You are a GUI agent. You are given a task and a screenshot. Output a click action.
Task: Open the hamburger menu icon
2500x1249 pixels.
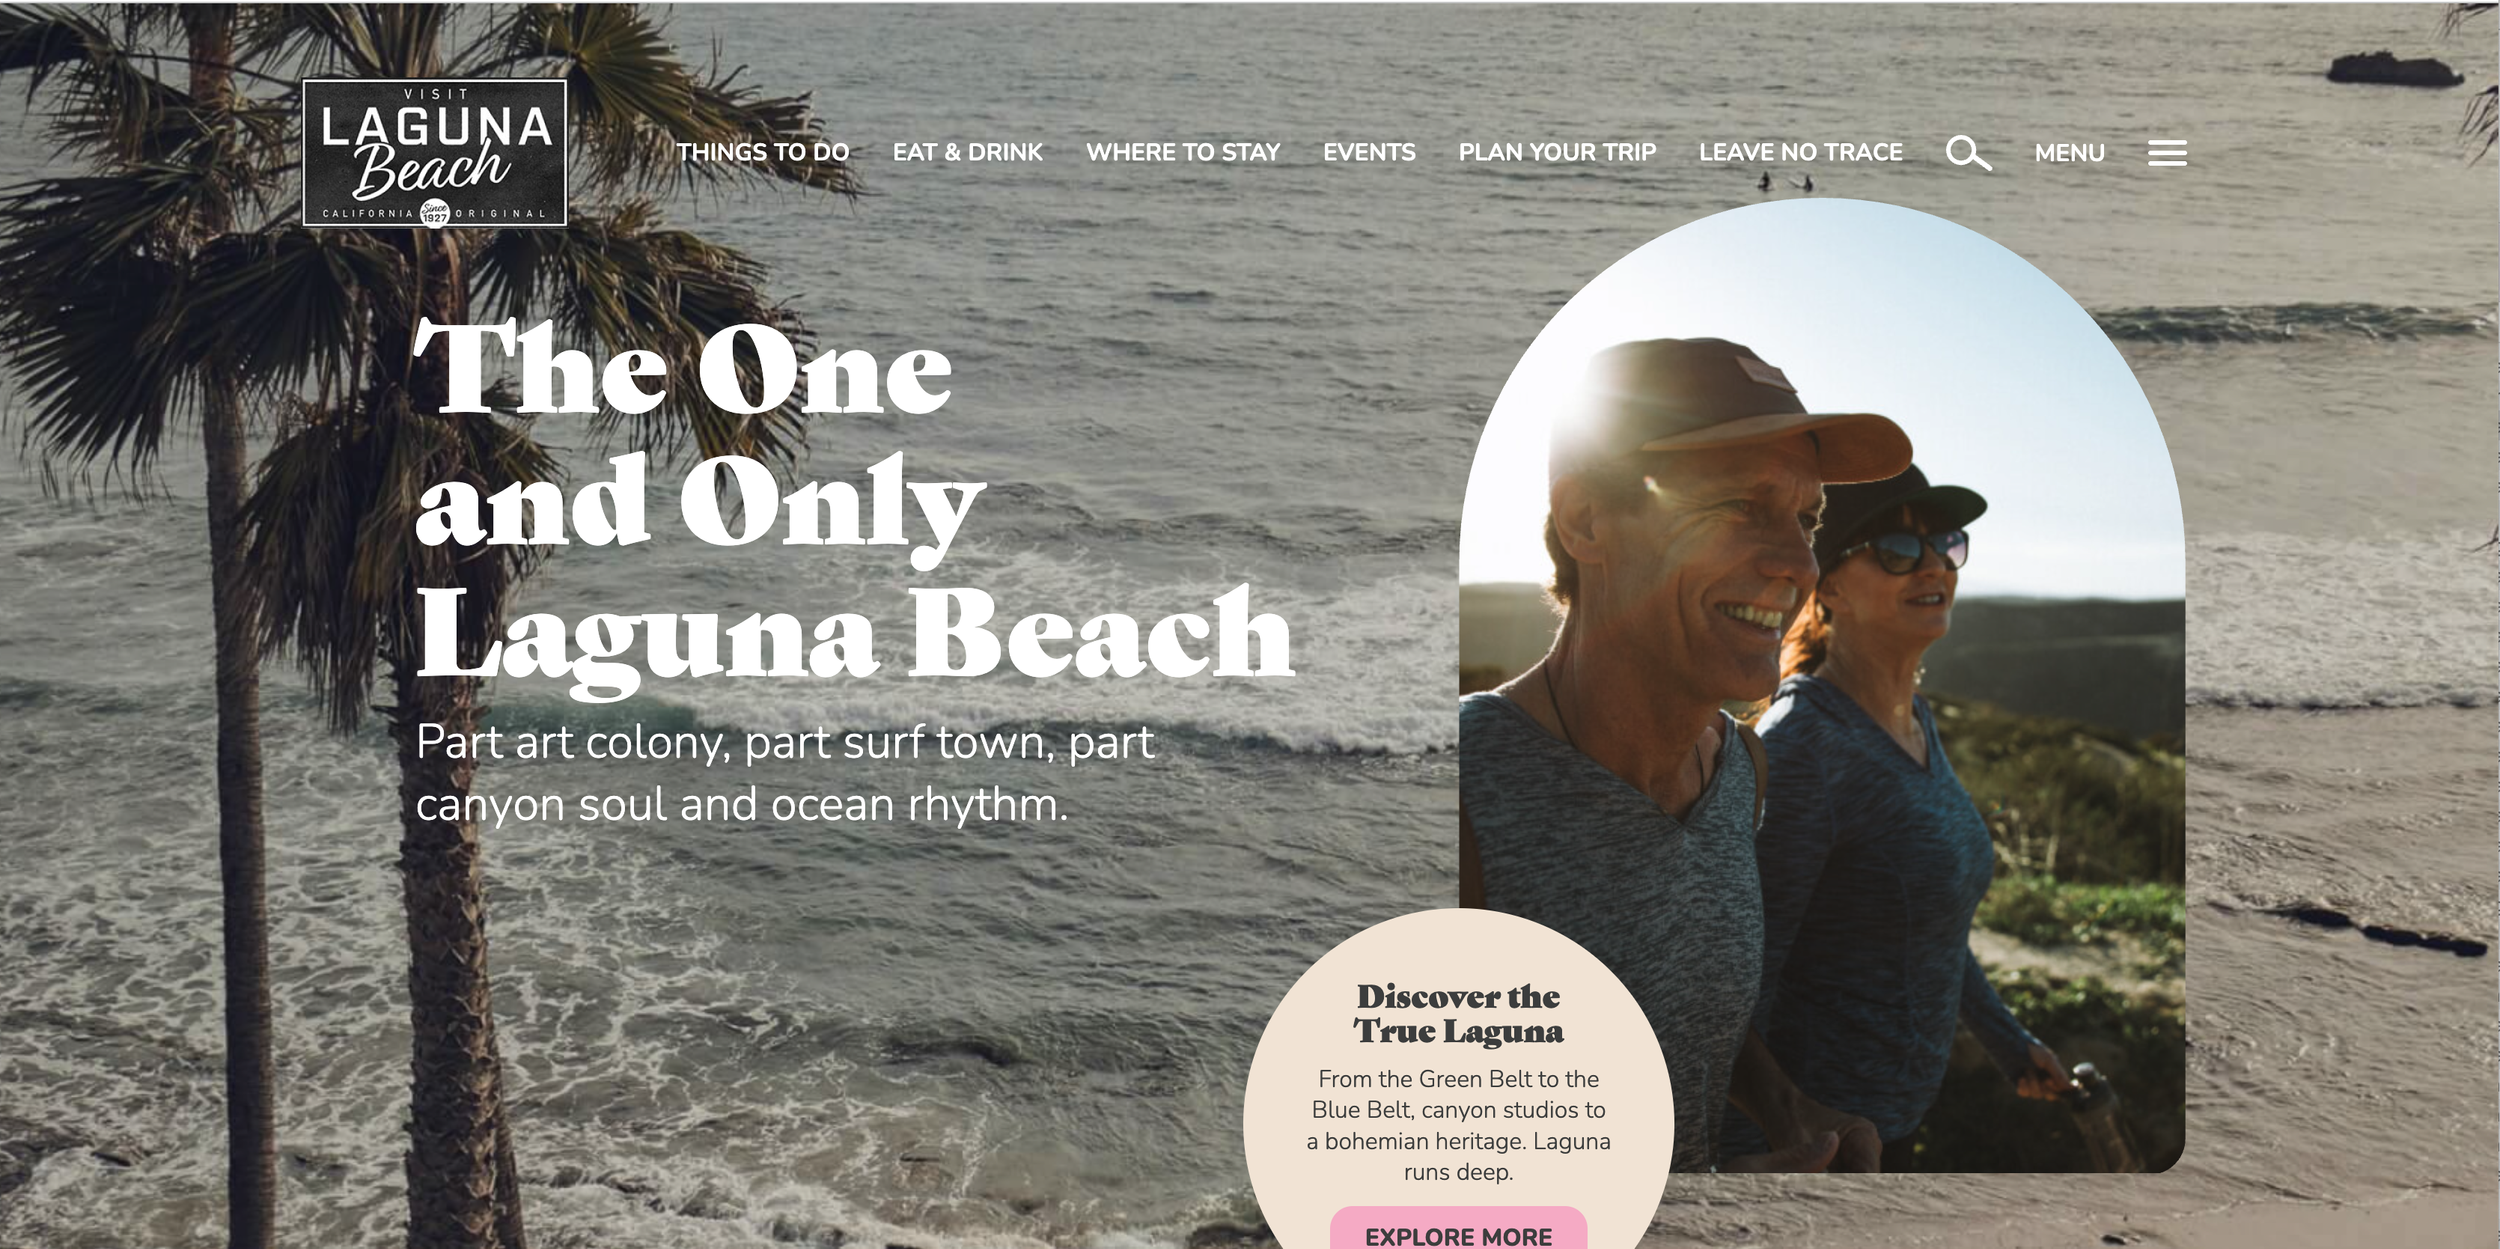[x=2167, y=153]
